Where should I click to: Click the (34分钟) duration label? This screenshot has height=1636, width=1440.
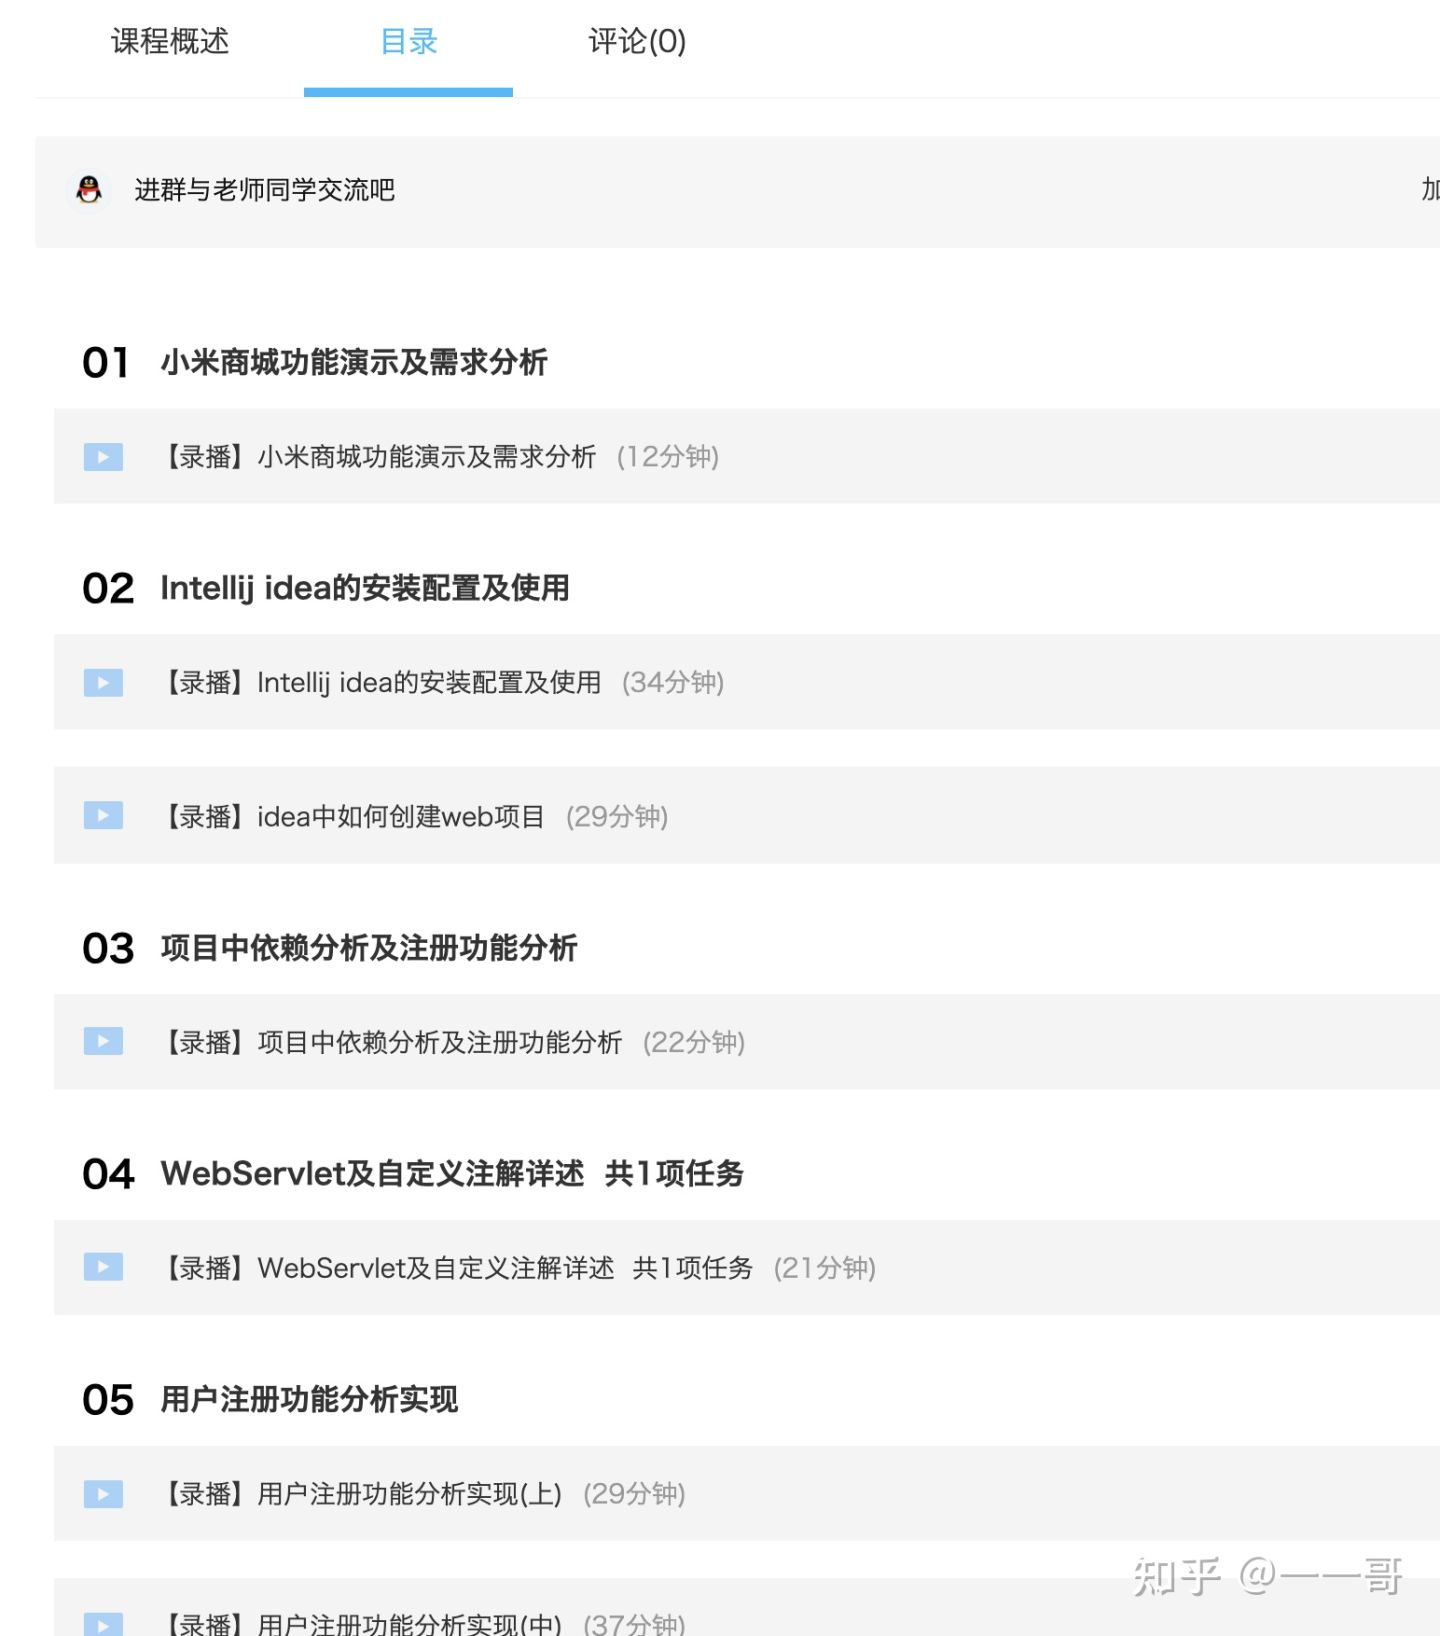(x=673, y=683)
